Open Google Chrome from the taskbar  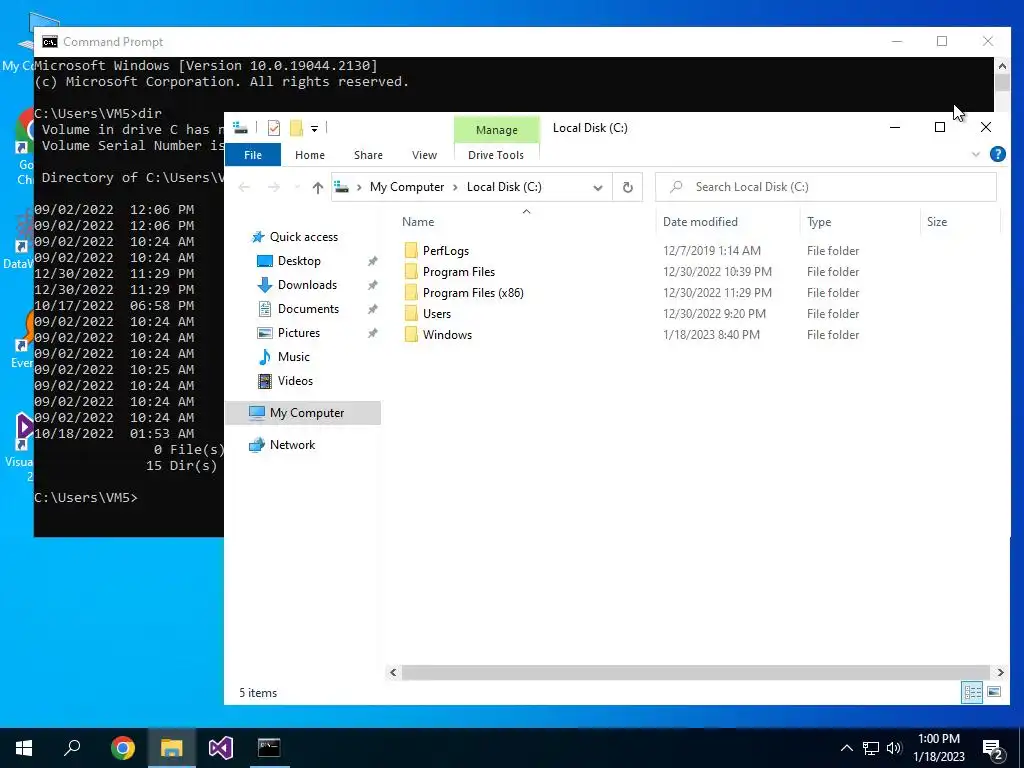pyautogui.click(x=122, y=748)
